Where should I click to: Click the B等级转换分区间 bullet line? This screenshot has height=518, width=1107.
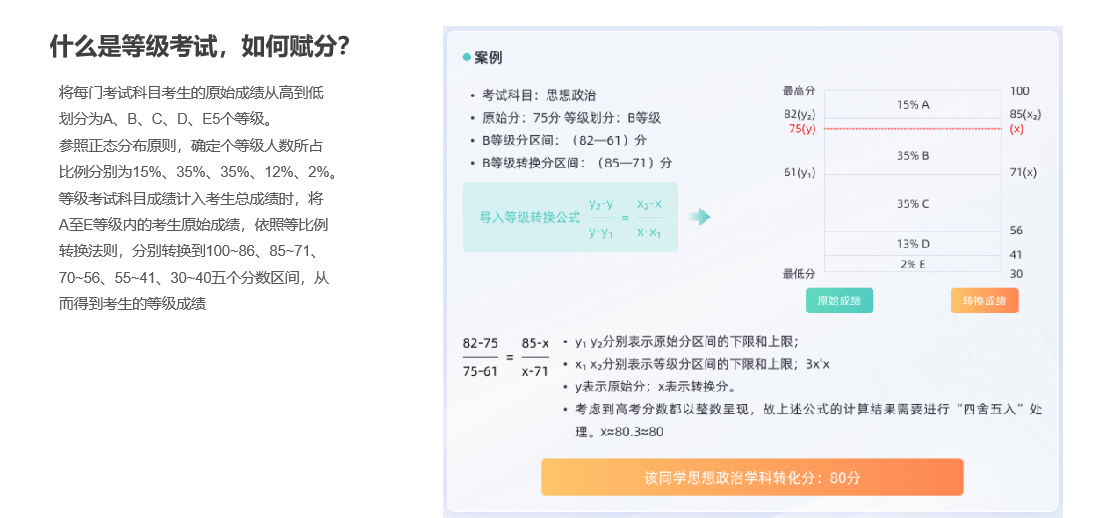click(x=571, y=163)
